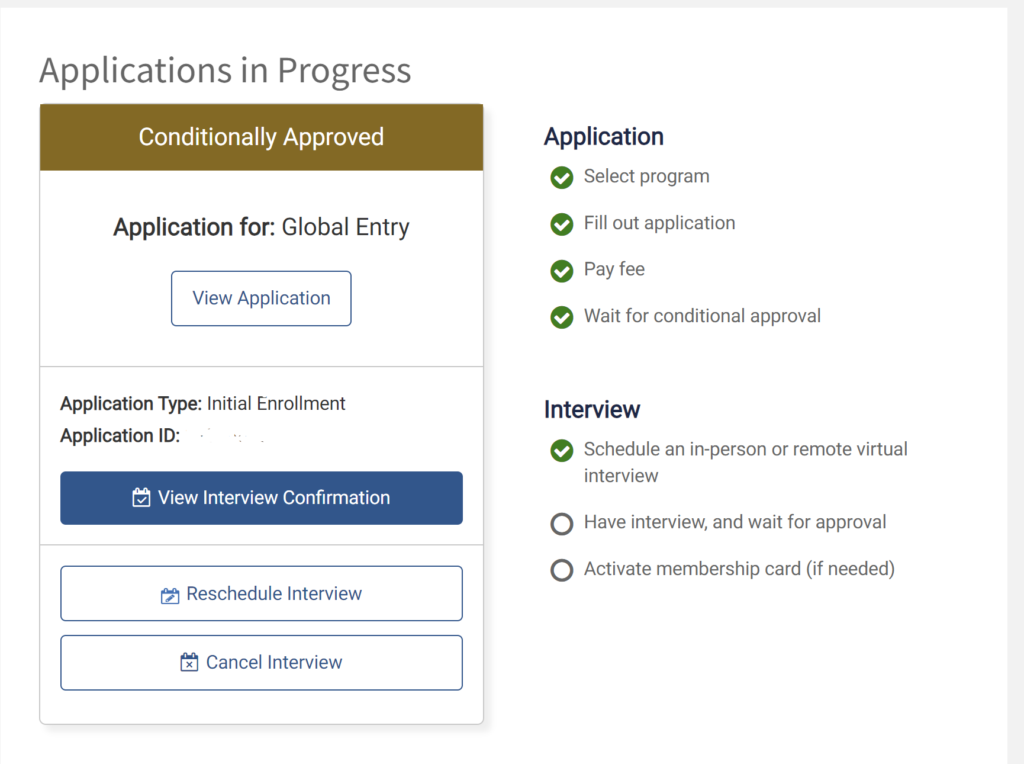Screen dimensions: 1024x764
Task: Click the Application ID label
Action: pos(120,436)
